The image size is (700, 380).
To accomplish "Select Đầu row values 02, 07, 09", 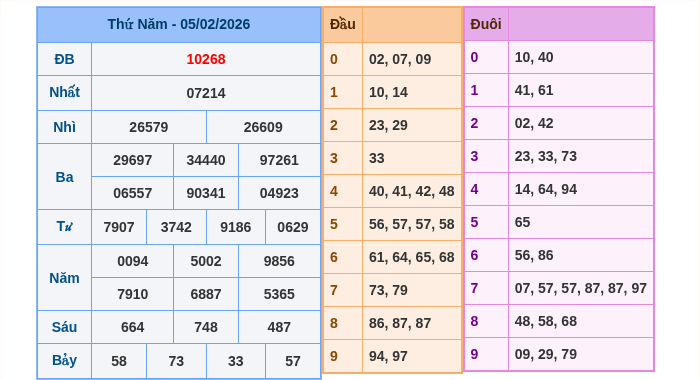I will click(x=400, y=59).
